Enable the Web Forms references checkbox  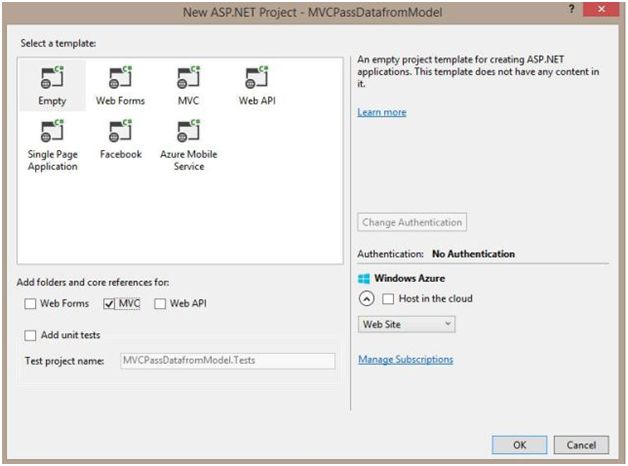tap(32, 303)
